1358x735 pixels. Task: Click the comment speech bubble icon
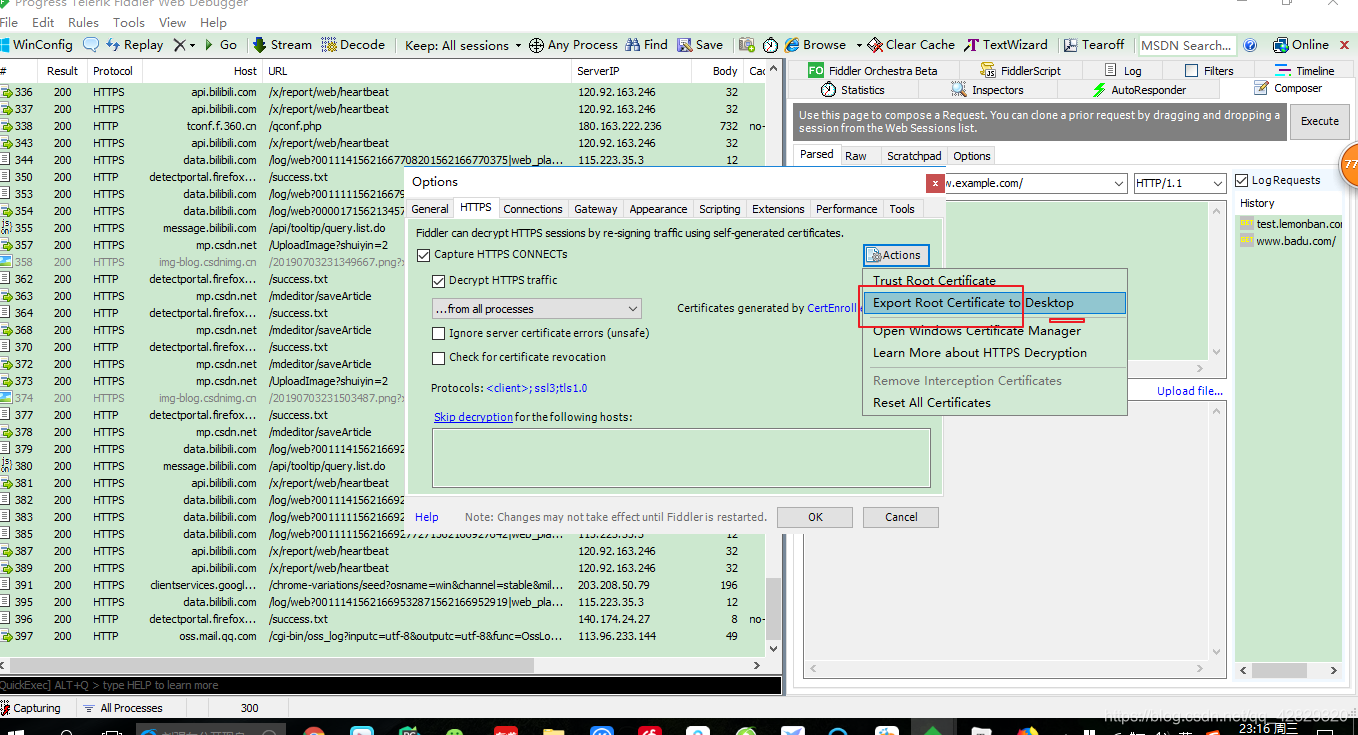pos(91,45)
